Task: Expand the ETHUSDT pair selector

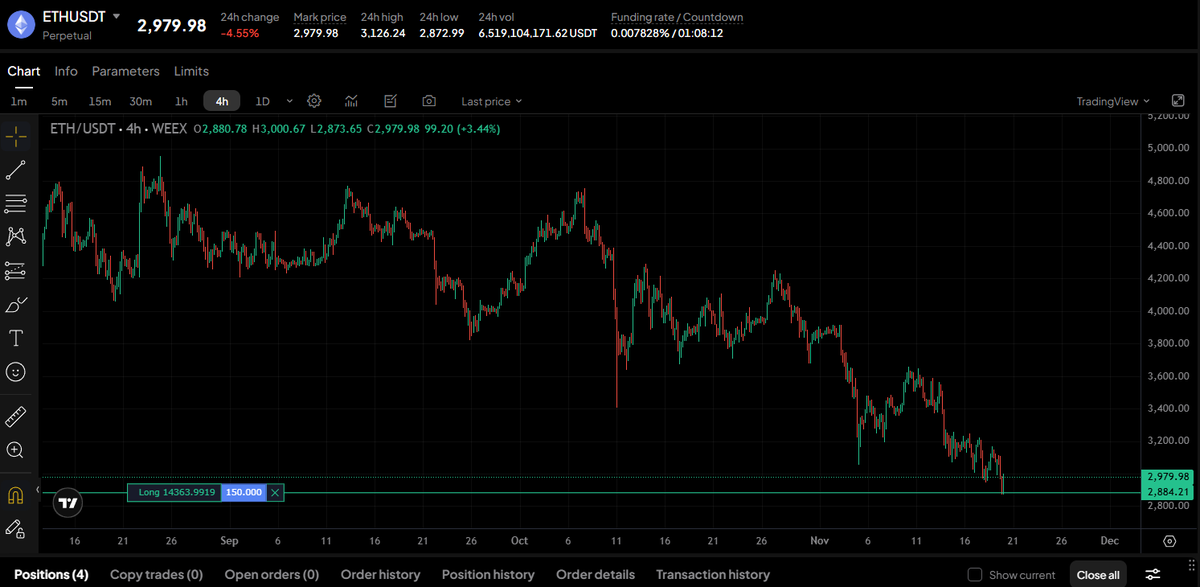Action: point(117,17)
